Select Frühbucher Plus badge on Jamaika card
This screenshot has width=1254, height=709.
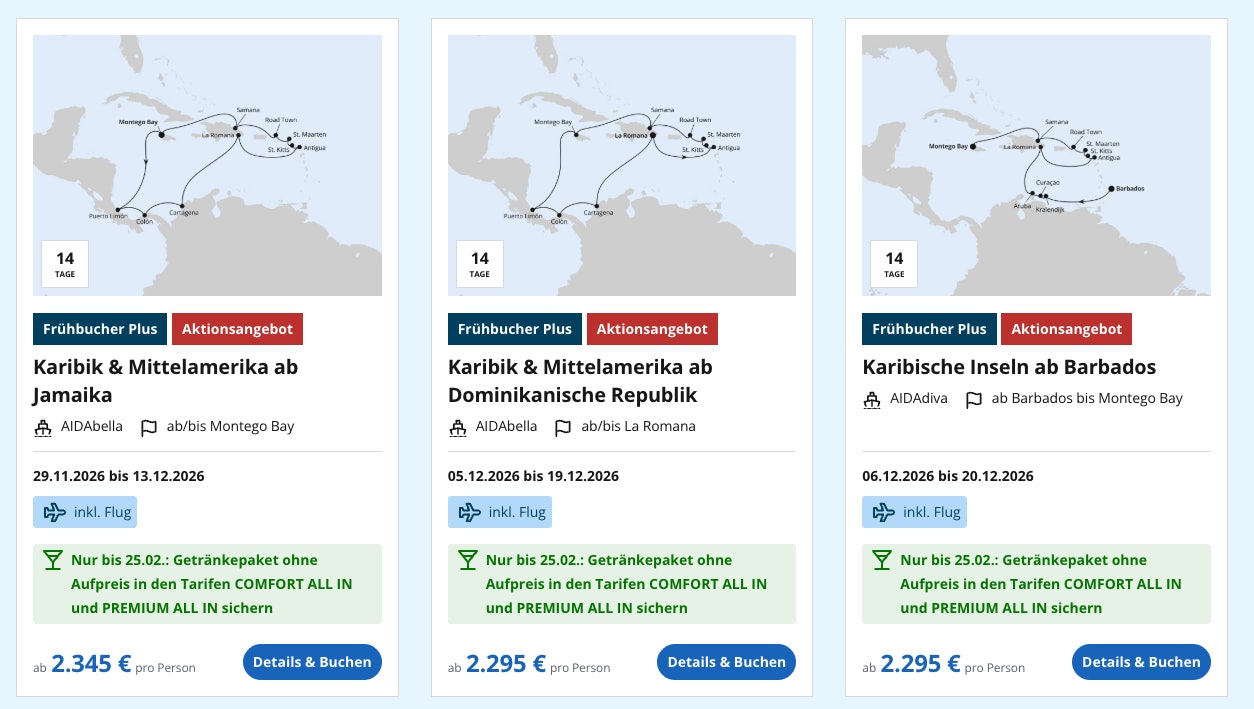click(100, 329)
